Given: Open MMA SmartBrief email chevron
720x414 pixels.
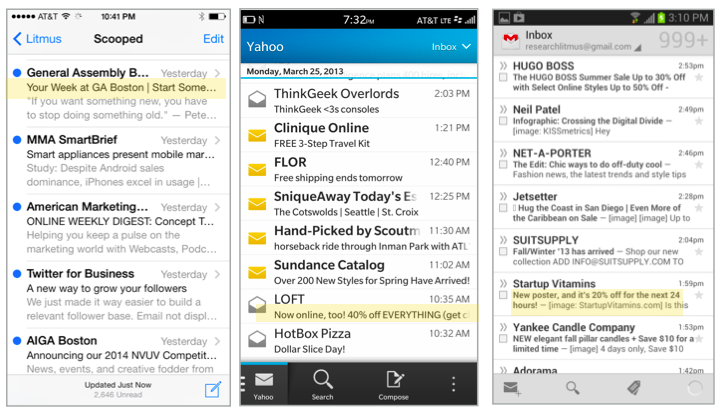Looking at the screenshot, I should pos(217,140).
